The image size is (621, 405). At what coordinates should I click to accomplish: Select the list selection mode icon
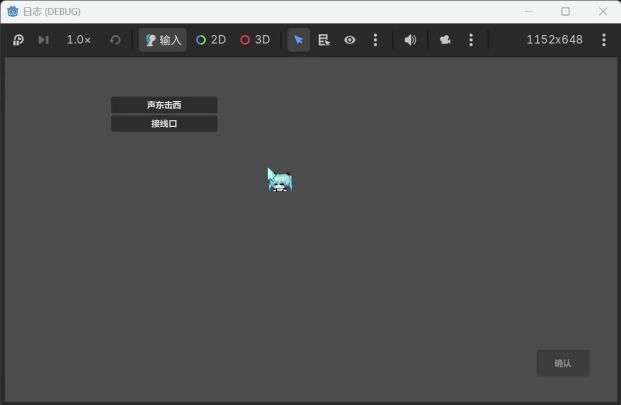[324, 40]
